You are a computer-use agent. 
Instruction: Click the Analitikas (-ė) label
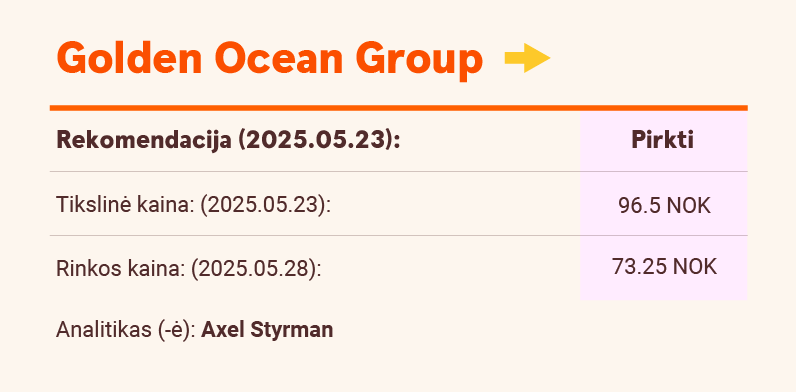126,330
